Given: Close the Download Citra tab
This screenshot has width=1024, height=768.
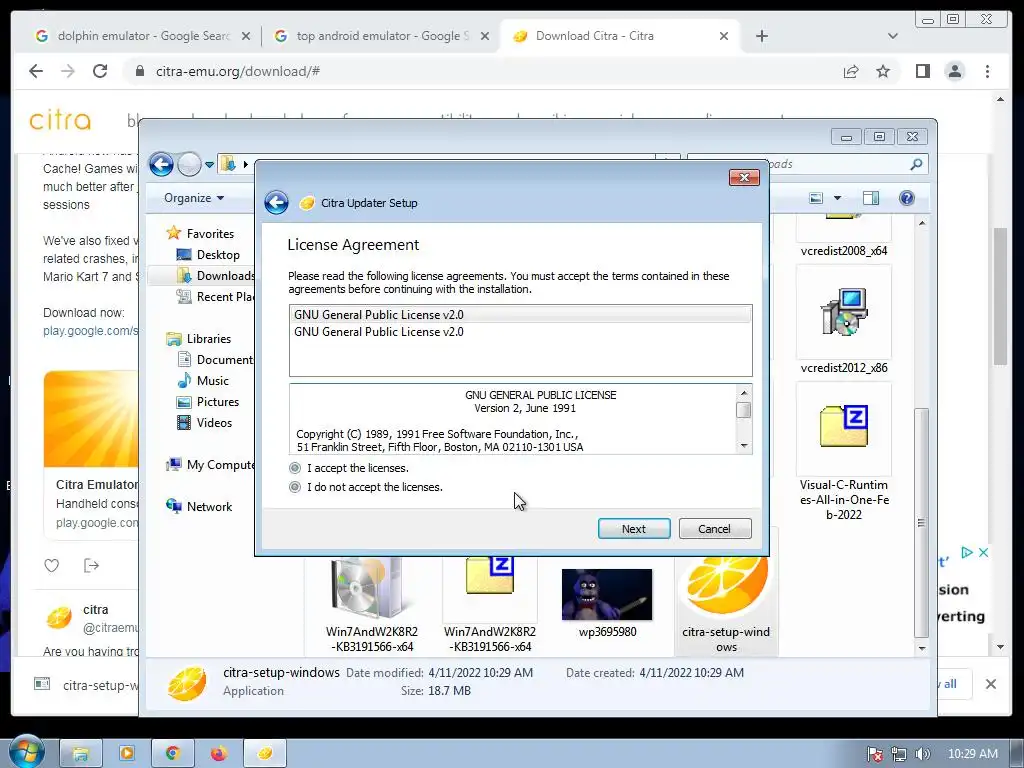Looking at the screenshot, I should [724, 36].
